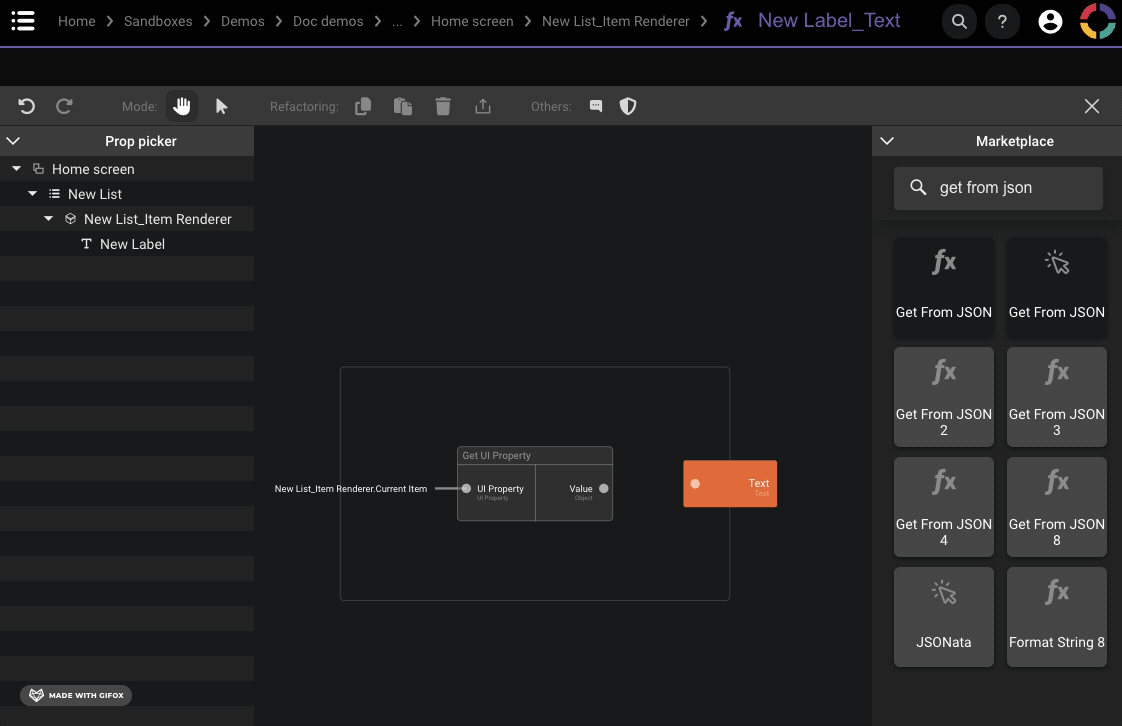The height and width of the screenshot is (726, 1122).
Task: Select the JSONata marketplace tile
Action: pos(944,616)
